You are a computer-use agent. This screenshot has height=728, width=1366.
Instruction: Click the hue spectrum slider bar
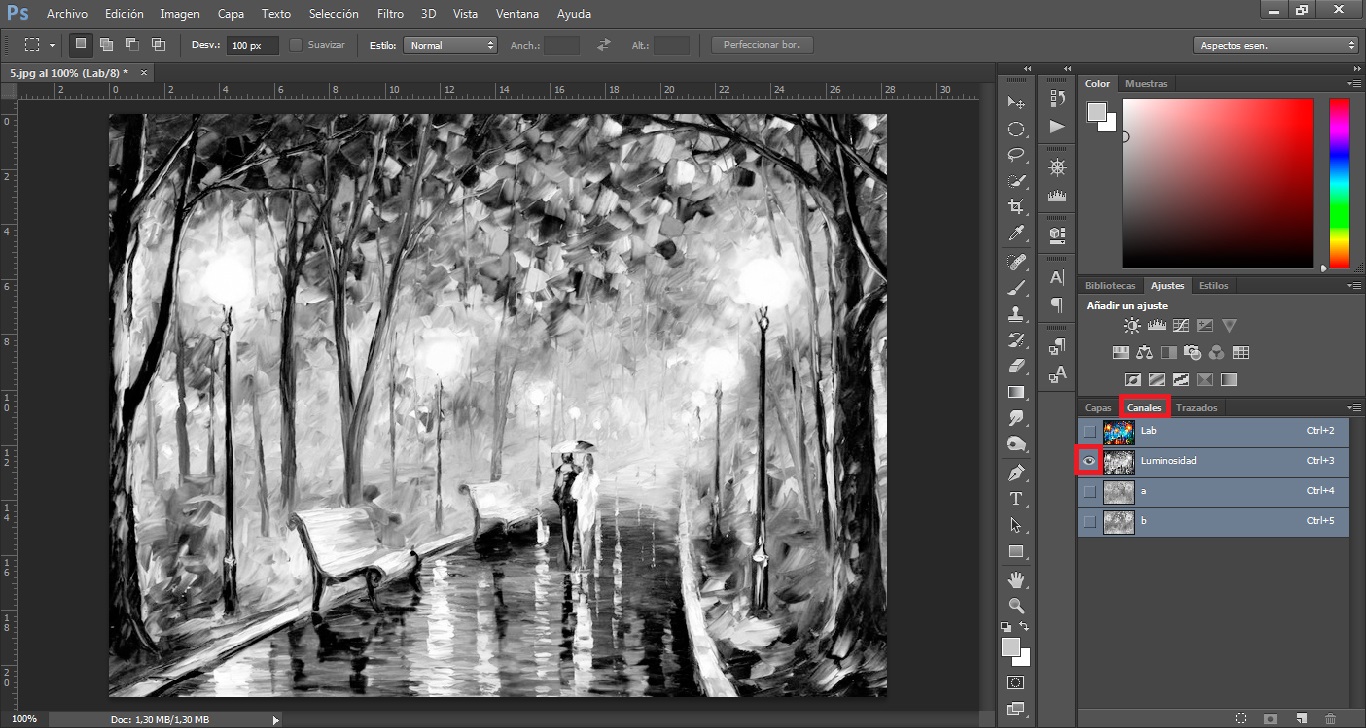[1339, 183]
